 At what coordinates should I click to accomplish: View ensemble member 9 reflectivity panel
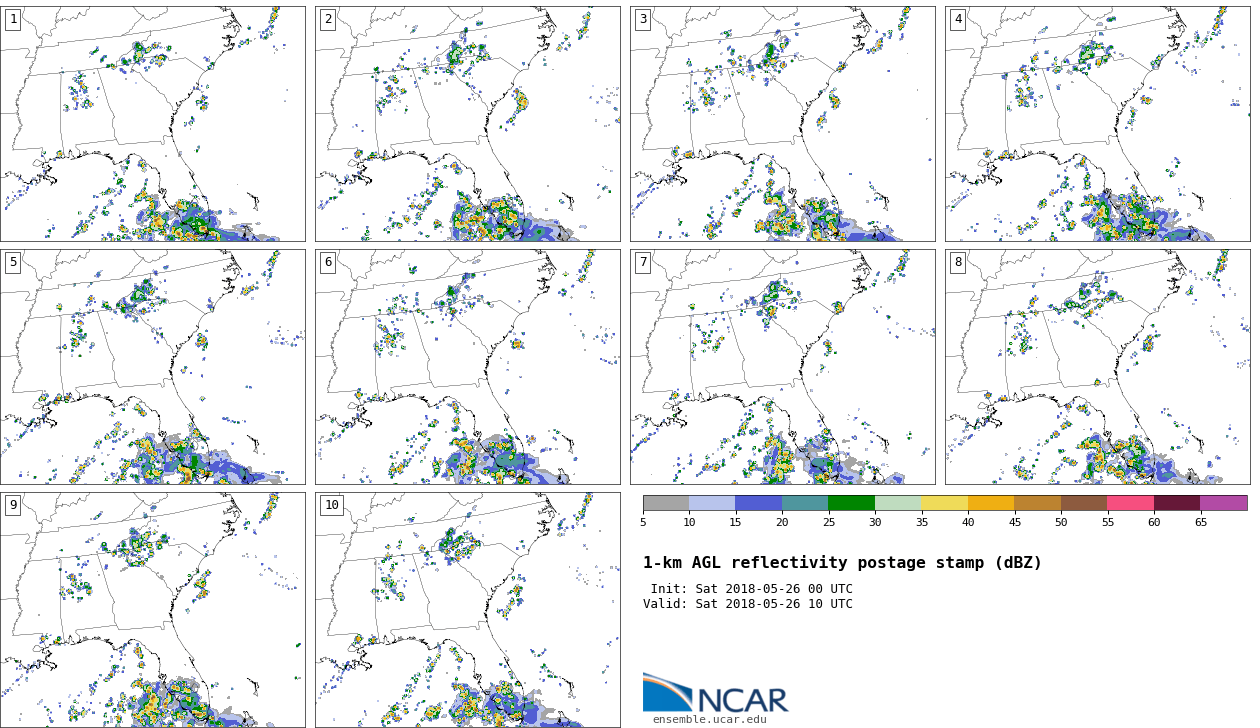click(x=153, y=609)
